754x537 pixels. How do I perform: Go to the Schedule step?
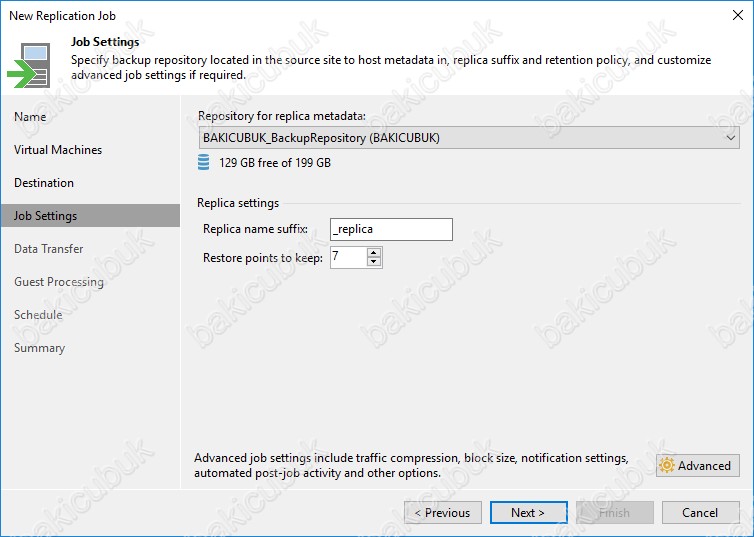click(x=38, y=315)
